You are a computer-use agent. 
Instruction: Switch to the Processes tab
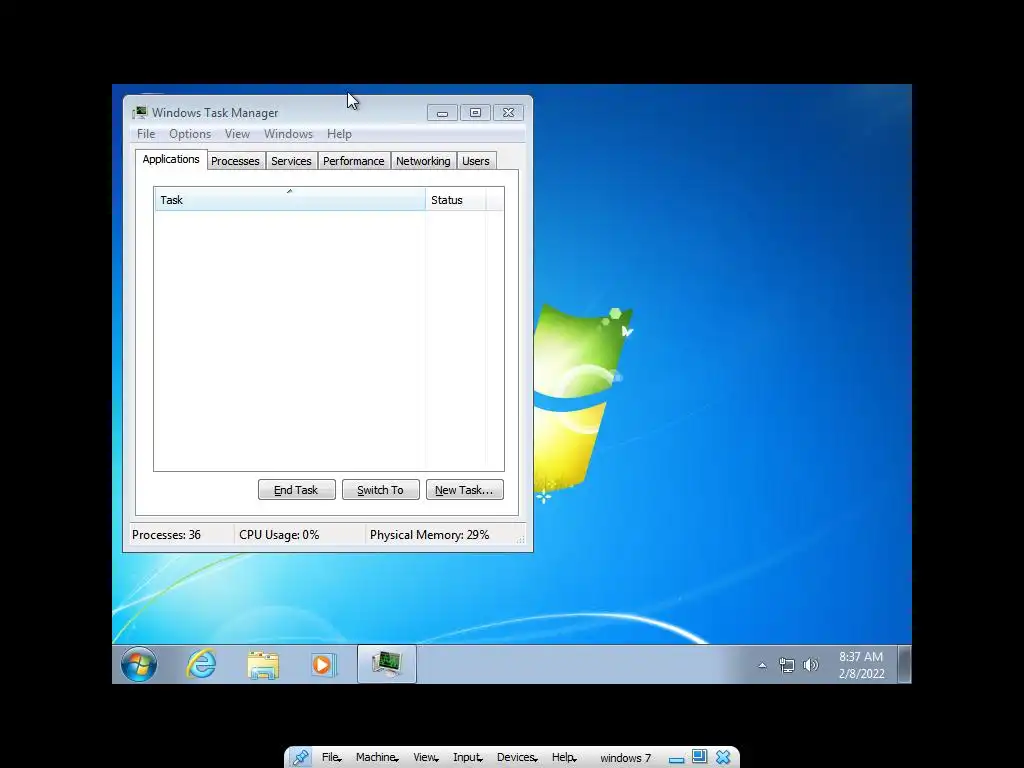coord(235,161)
